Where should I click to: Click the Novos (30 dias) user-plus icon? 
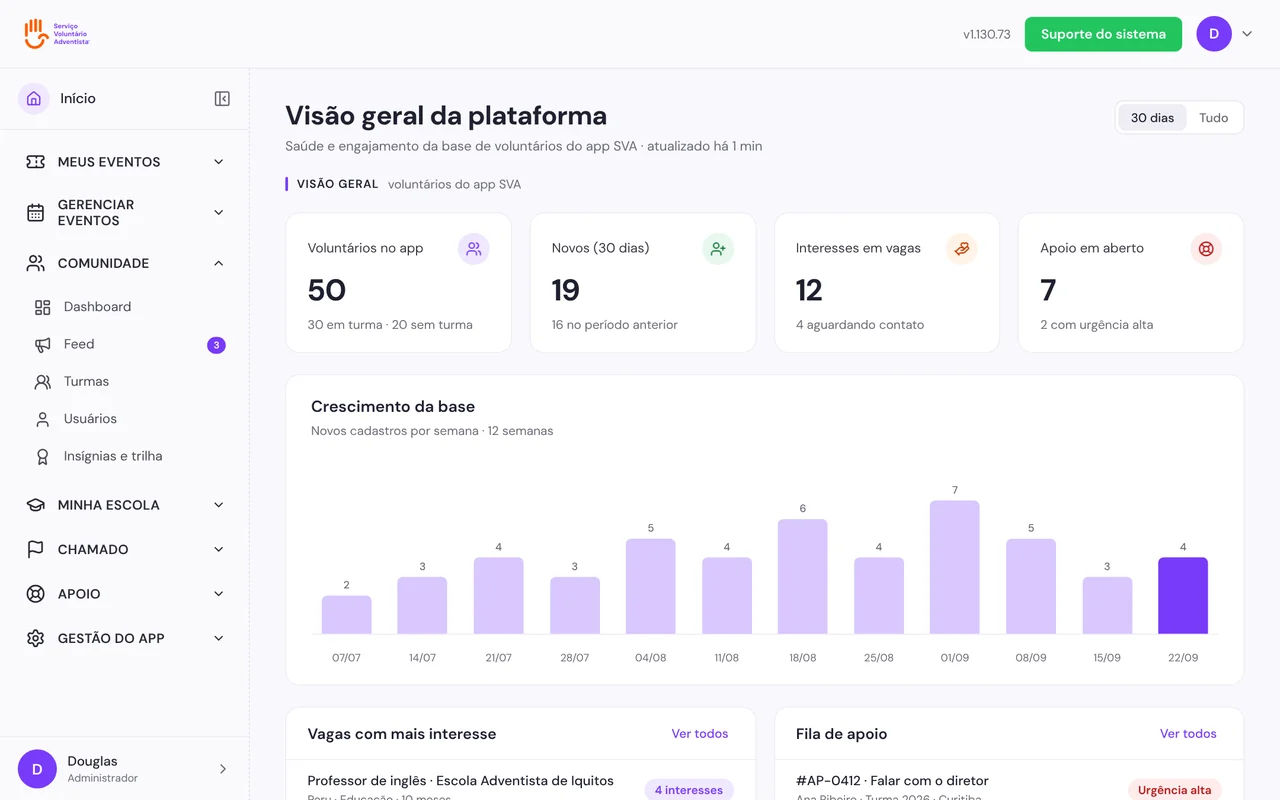[718, 249]
